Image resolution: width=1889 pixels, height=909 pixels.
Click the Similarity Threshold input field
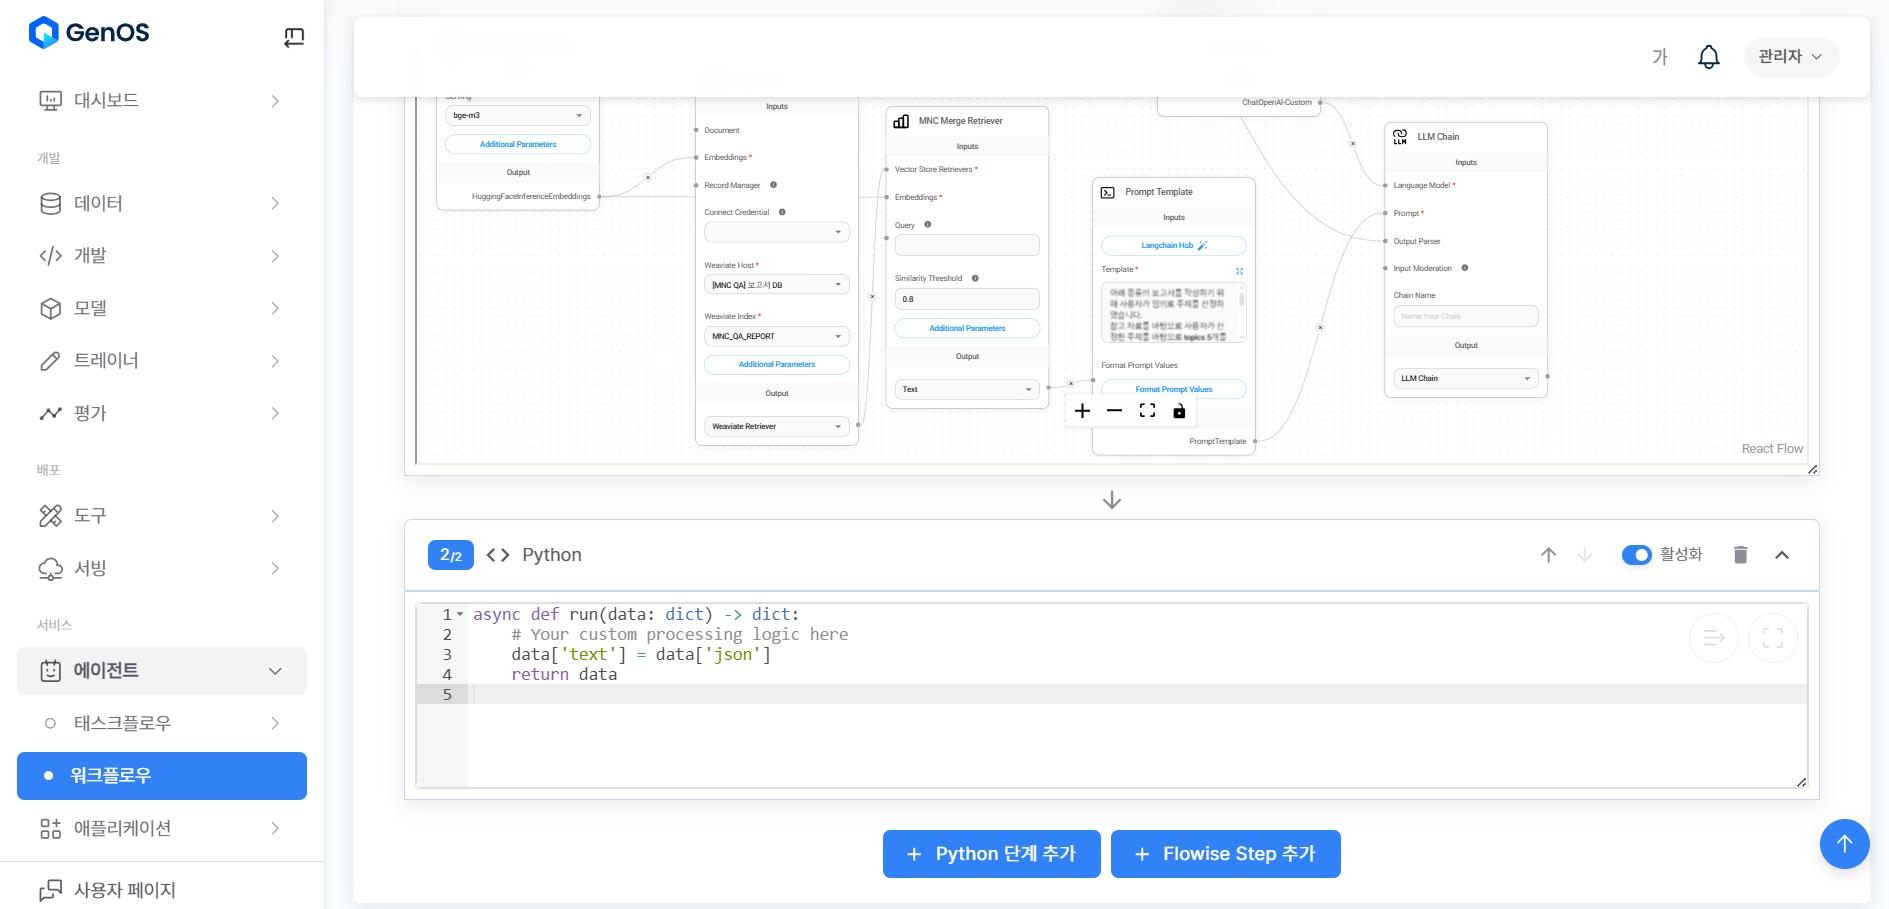pyautogui.click(x=966, y=299)
